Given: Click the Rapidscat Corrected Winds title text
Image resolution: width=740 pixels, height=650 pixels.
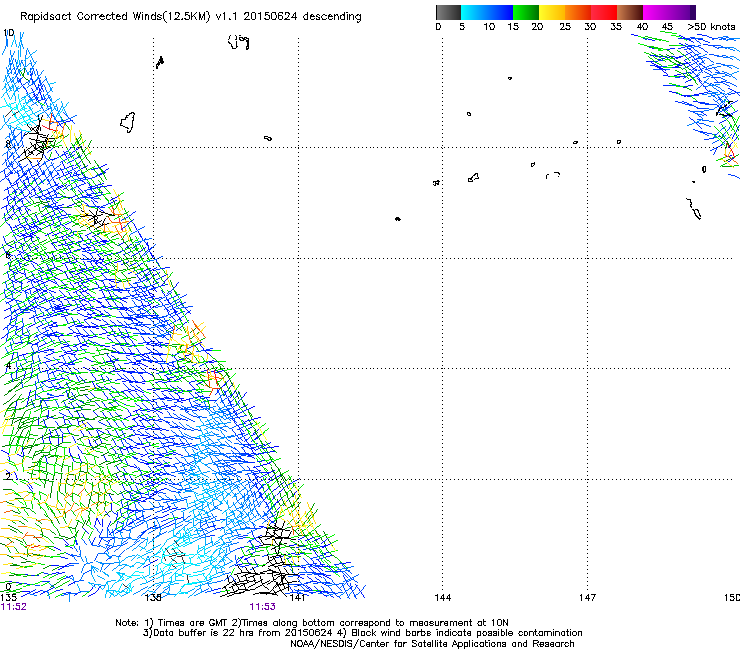Looking at the screenshot, I should coord(191,16).
